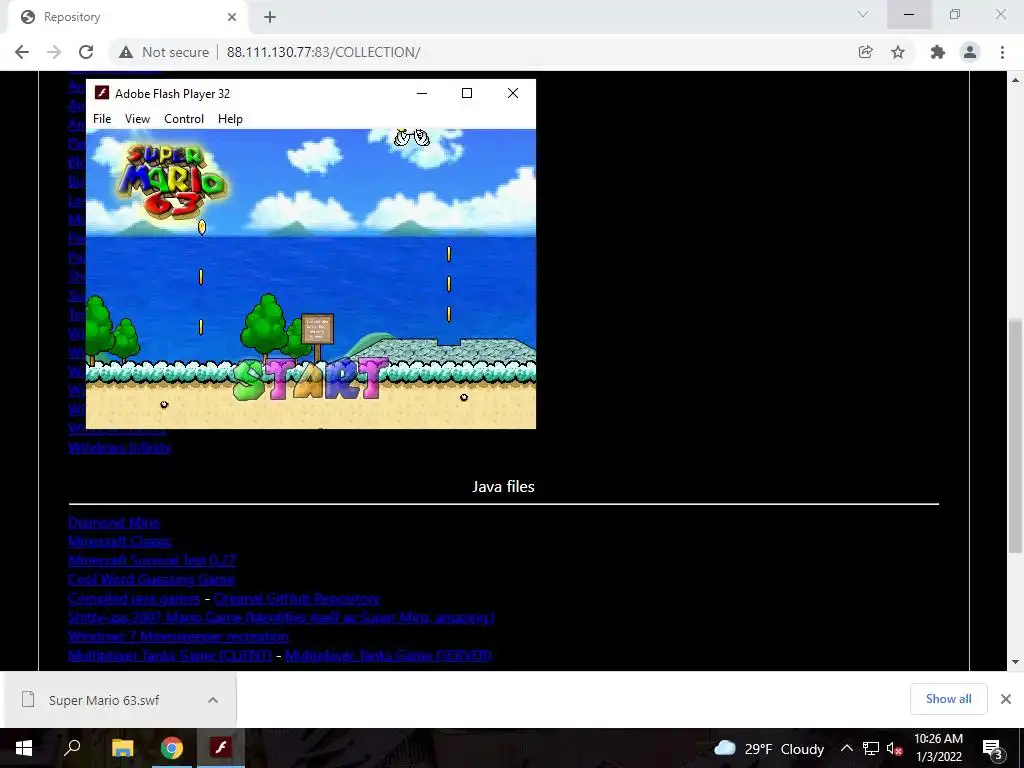
Task: Open the Flash Player Help menu
Action: click(231, 119)
